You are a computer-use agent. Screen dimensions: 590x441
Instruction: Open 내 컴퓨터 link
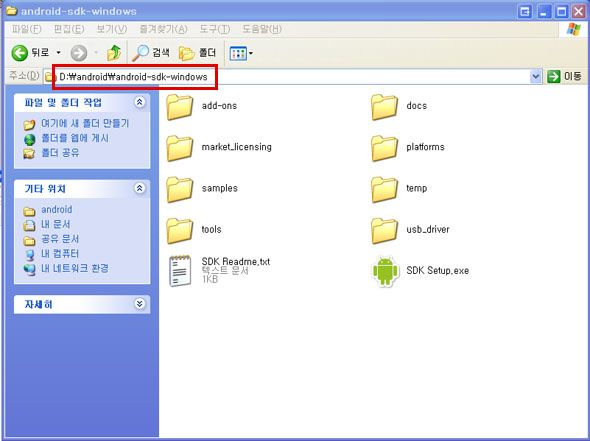click(60, 253)
